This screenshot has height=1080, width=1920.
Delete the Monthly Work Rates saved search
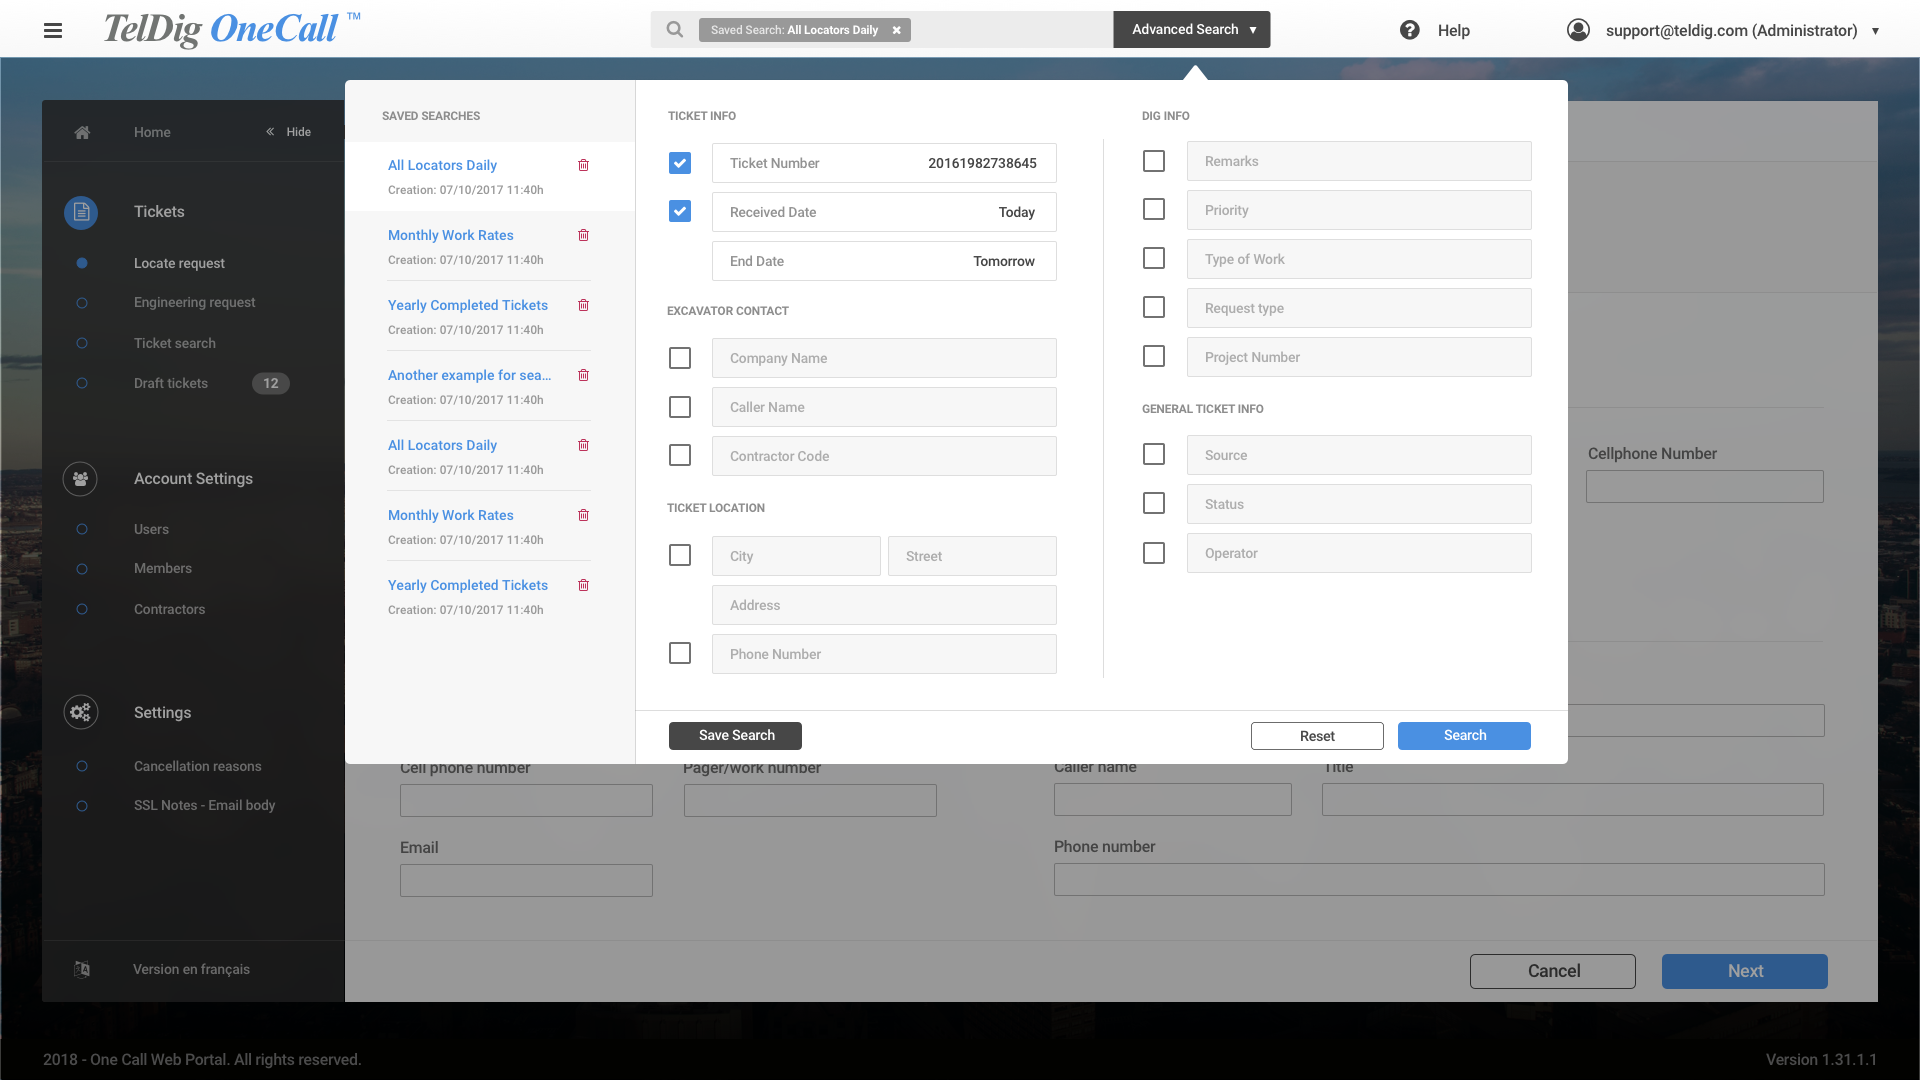coord(584,235)
